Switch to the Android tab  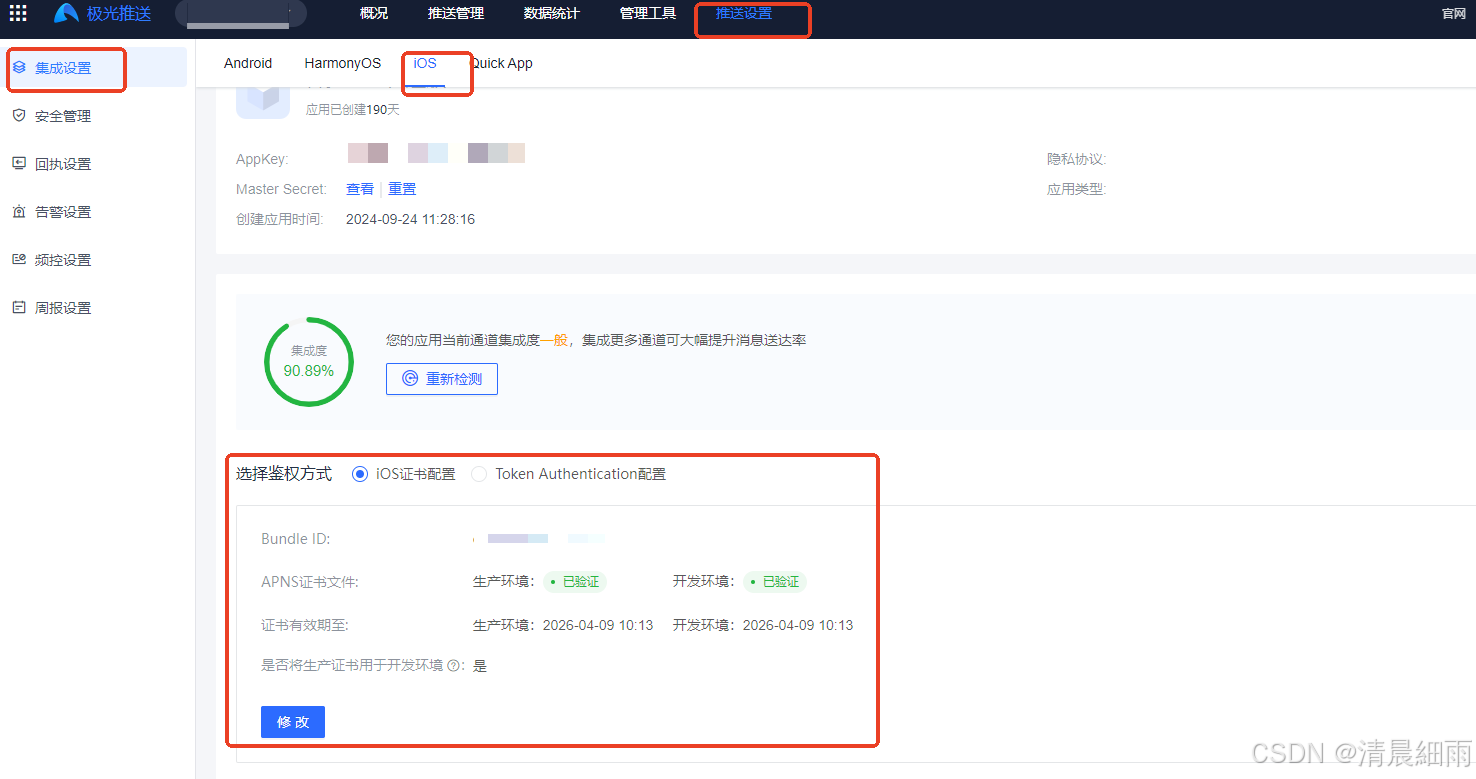coord(248,63)
